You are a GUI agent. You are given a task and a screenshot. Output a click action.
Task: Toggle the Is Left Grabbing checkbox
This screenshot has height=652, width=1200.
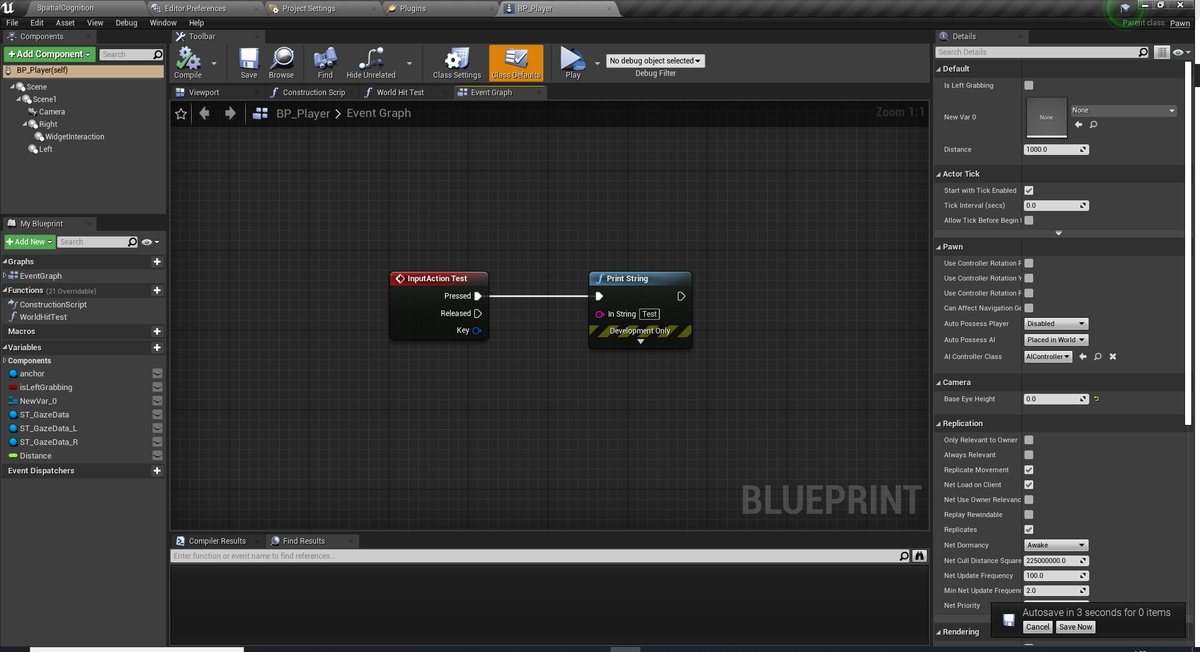tap(1029, 85)
